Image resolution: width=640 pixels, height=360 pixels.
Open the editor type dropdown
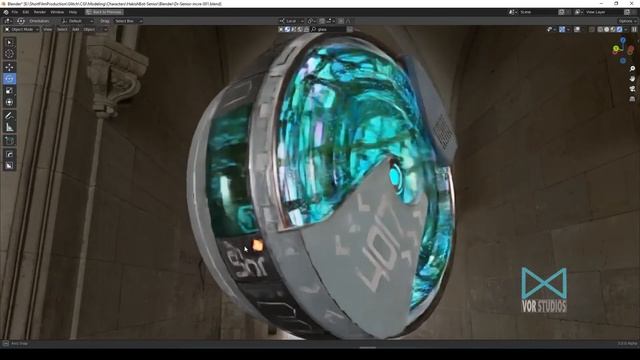(x=8, y=21)
